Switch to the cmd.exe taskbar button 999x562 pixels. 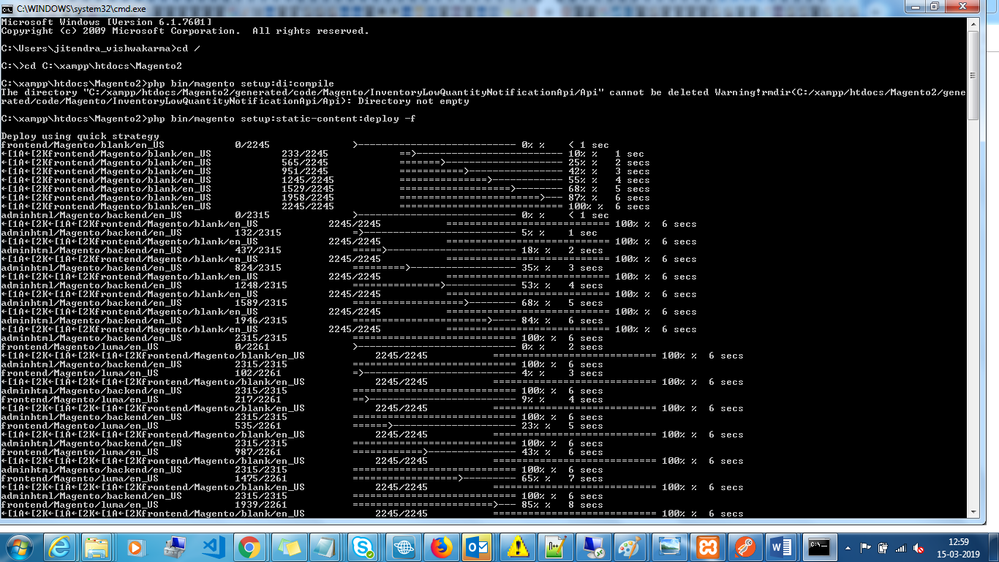(819, 547)
